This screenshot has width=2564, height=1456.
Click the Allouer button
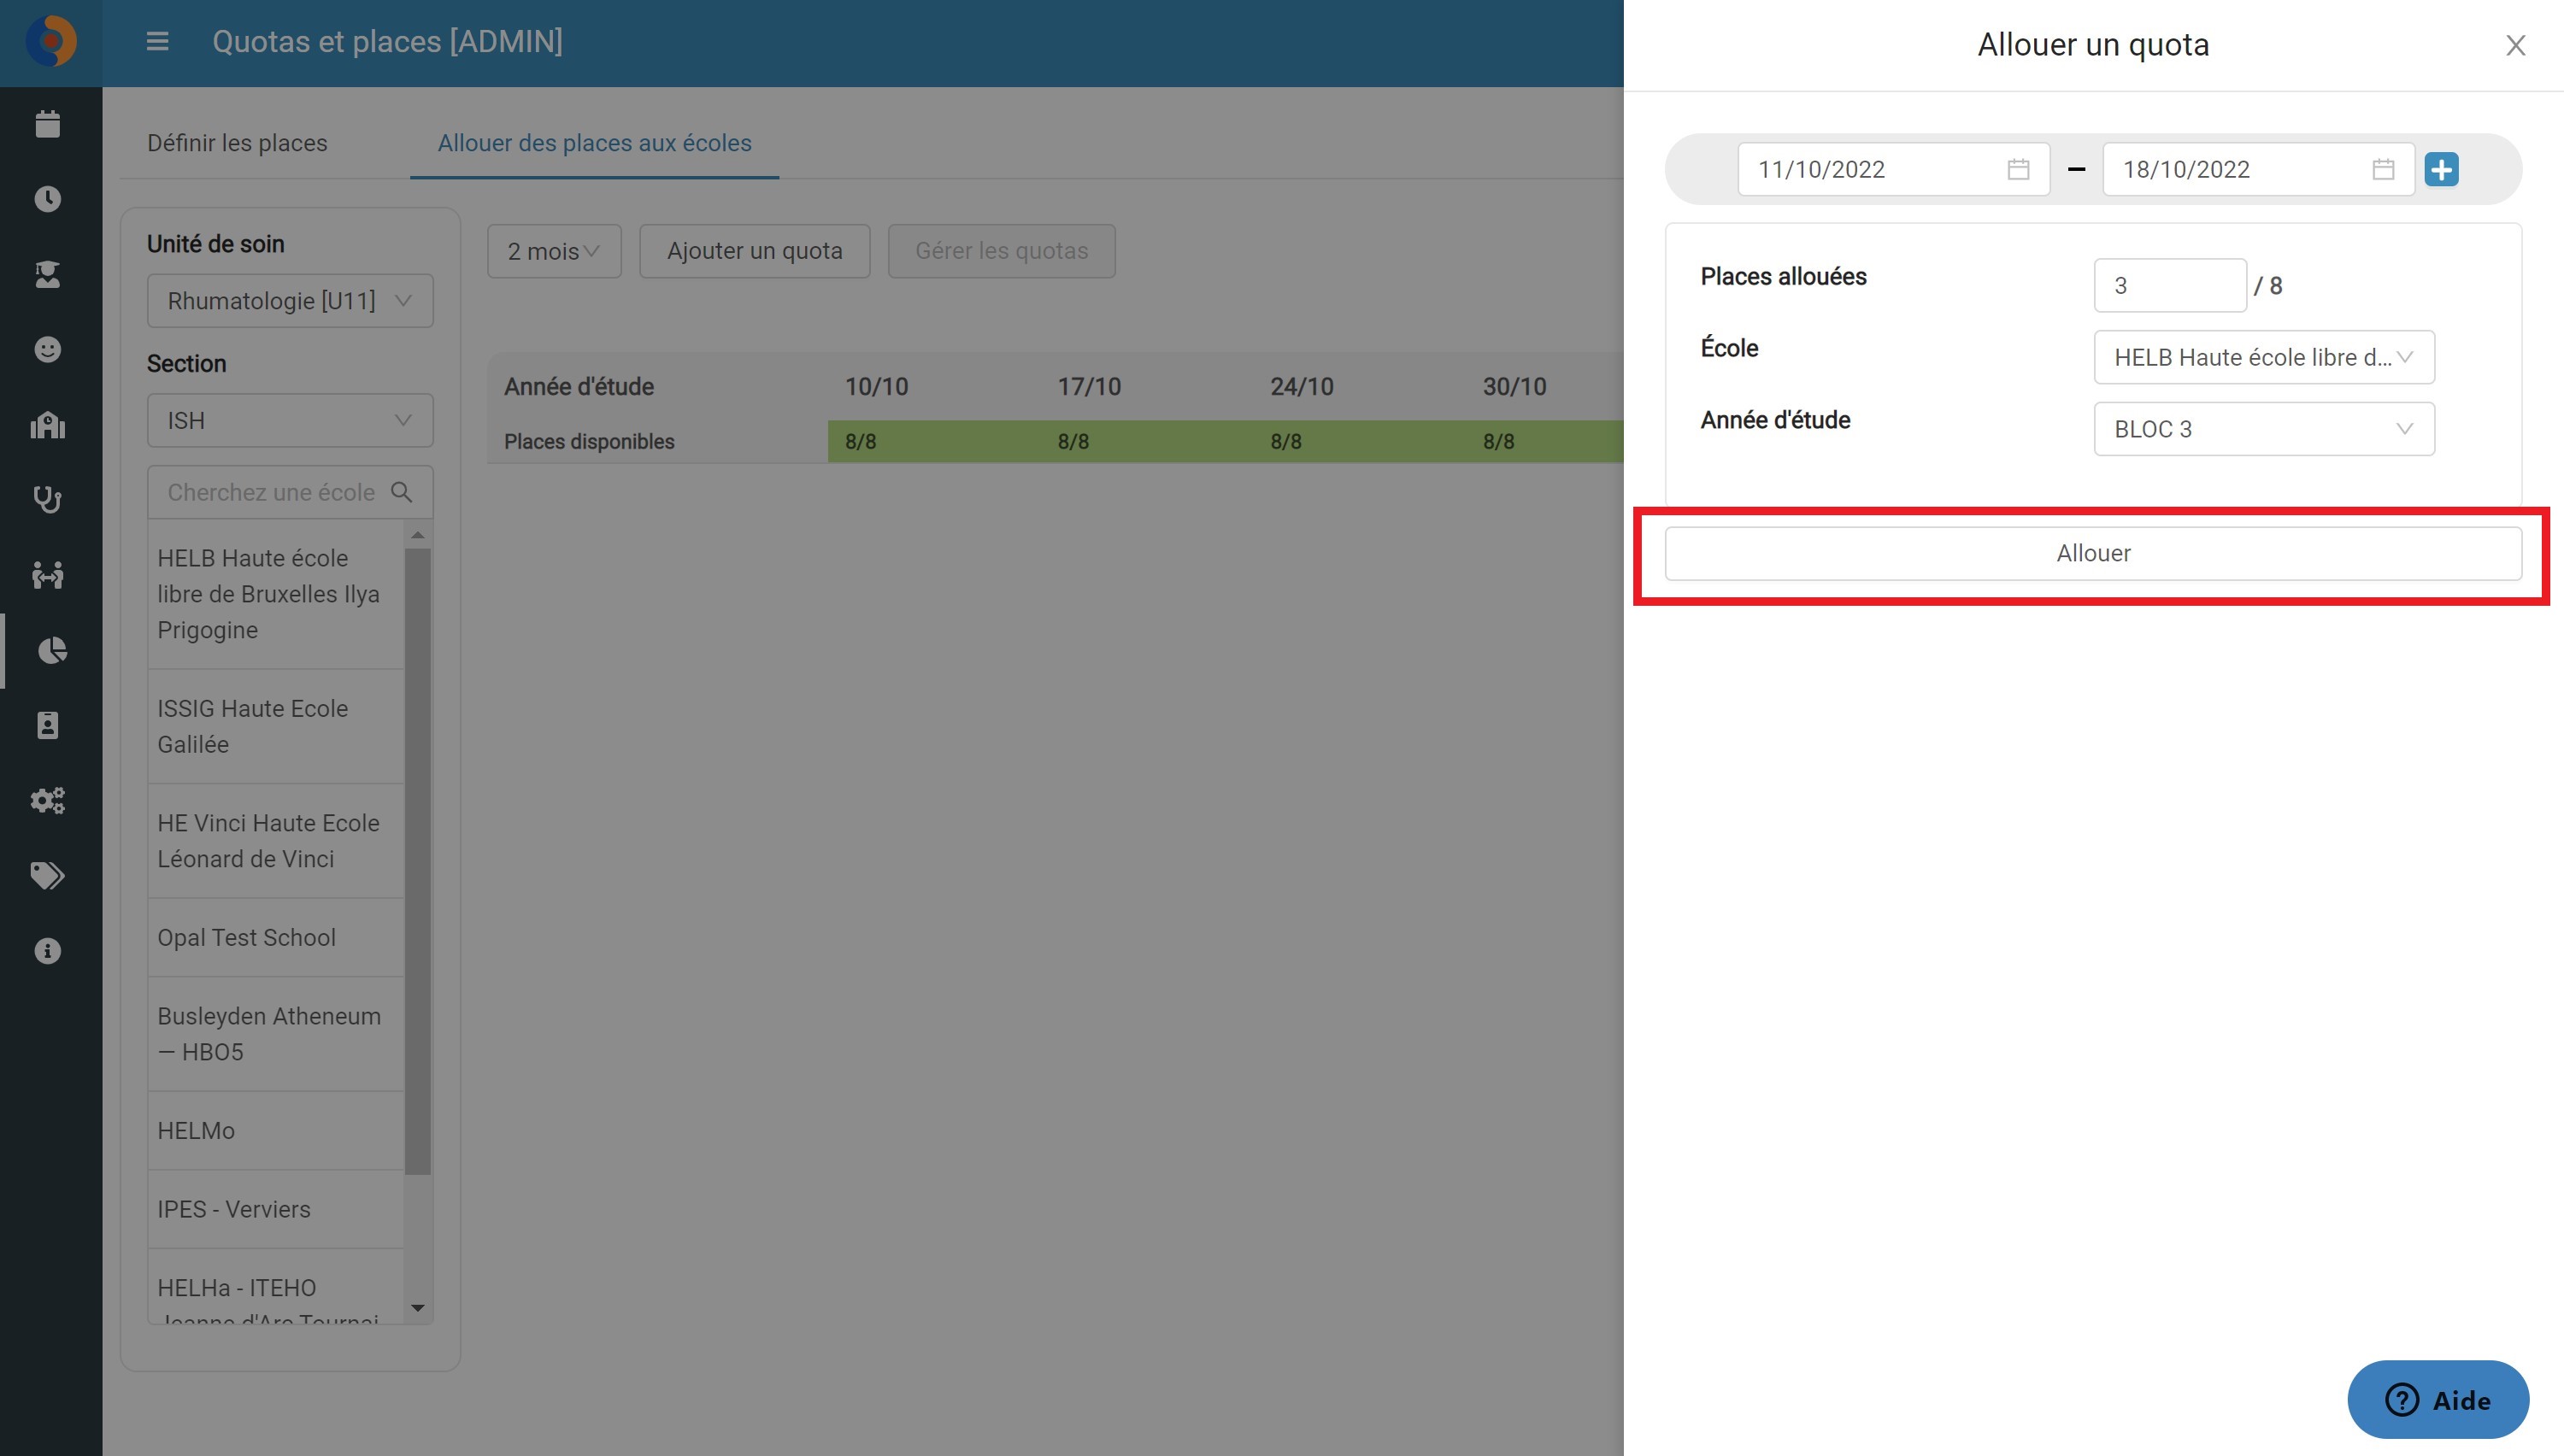2093,553
